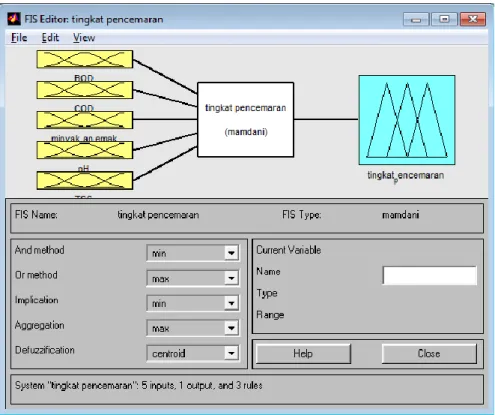Viewport: 495px width, 415px height.
Task: Select the minyak dan lemak input box
Action: coord(85,120)
